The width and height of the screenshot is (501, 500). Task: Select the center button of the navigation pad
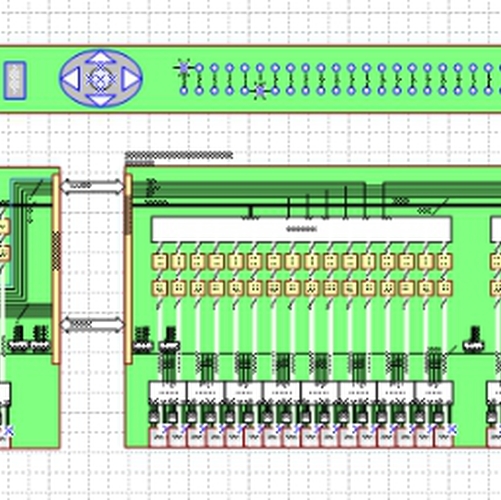pos(101,79)
